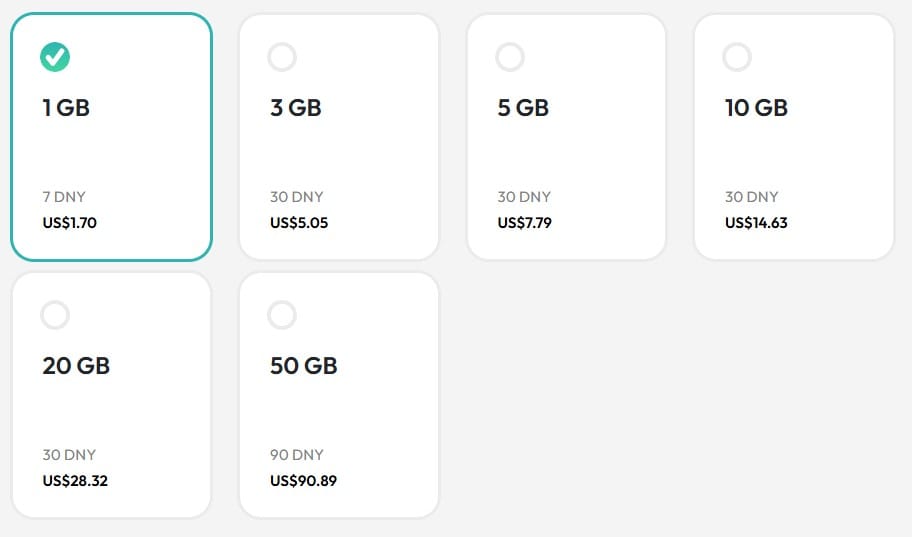Screen dimensions: 912x537
Task: Click the 10 GB heading text
Action: [x=756, y=108]
